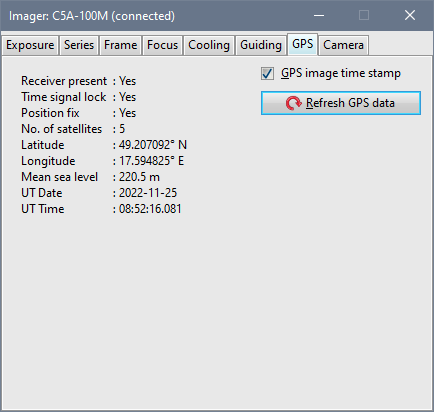Minimize the Imager window

[x=319, y=15]
